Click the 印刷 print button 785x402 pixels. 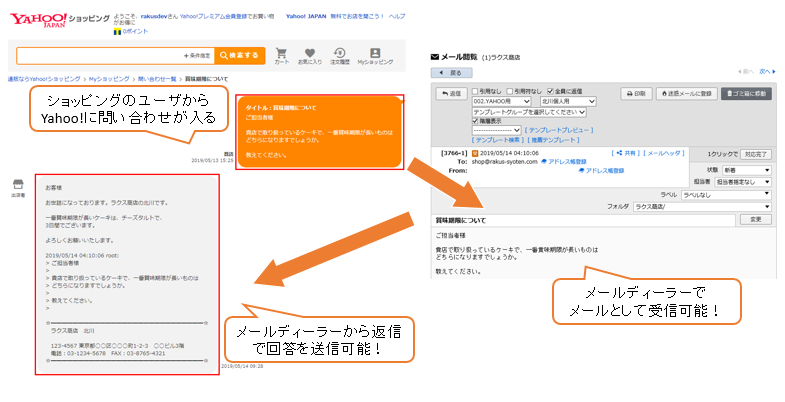636,94
